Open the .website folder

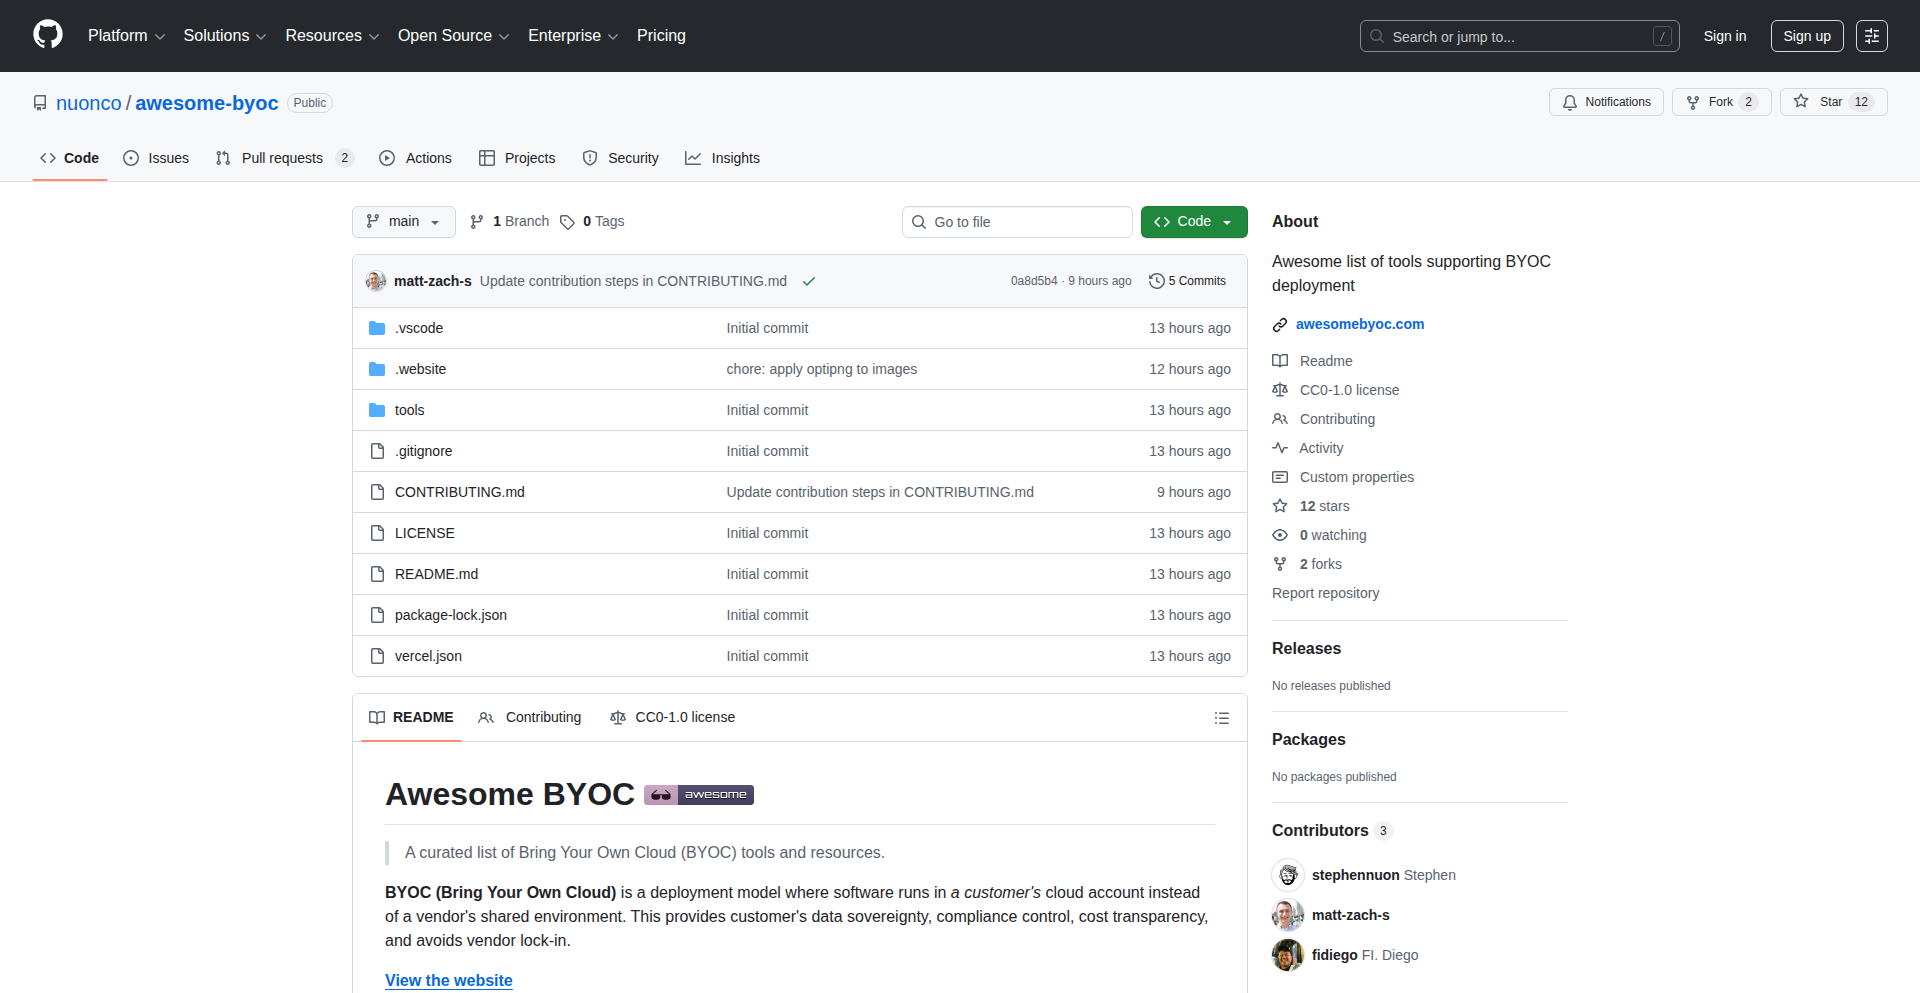click(x=420, y=369)
